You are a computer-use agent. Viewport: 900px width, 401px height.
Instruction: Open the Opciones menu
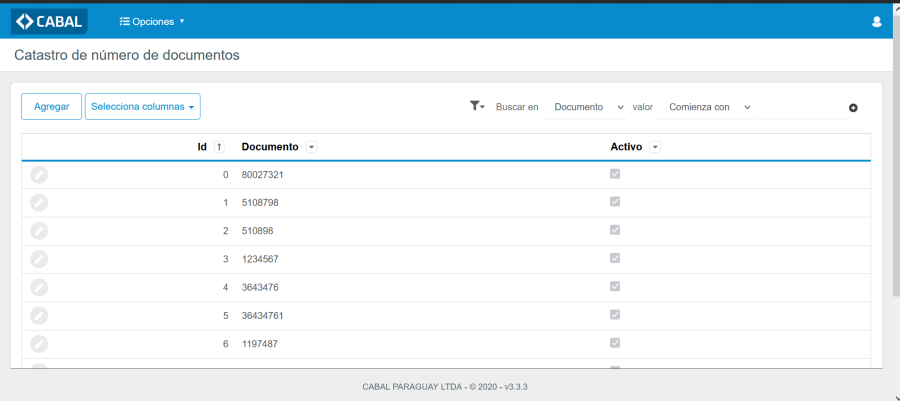pyautogui.click(x=152, y=21)
